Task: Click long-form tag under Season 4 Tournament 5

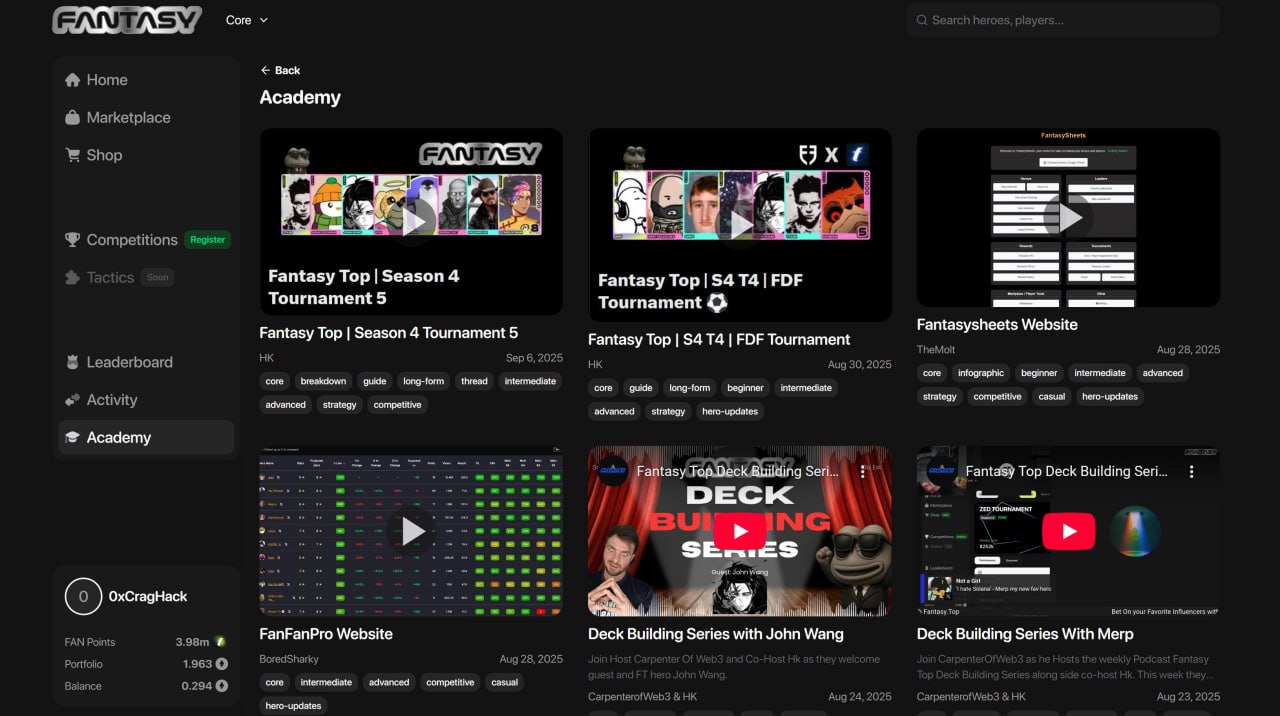Action: click(x=423, y=381)
